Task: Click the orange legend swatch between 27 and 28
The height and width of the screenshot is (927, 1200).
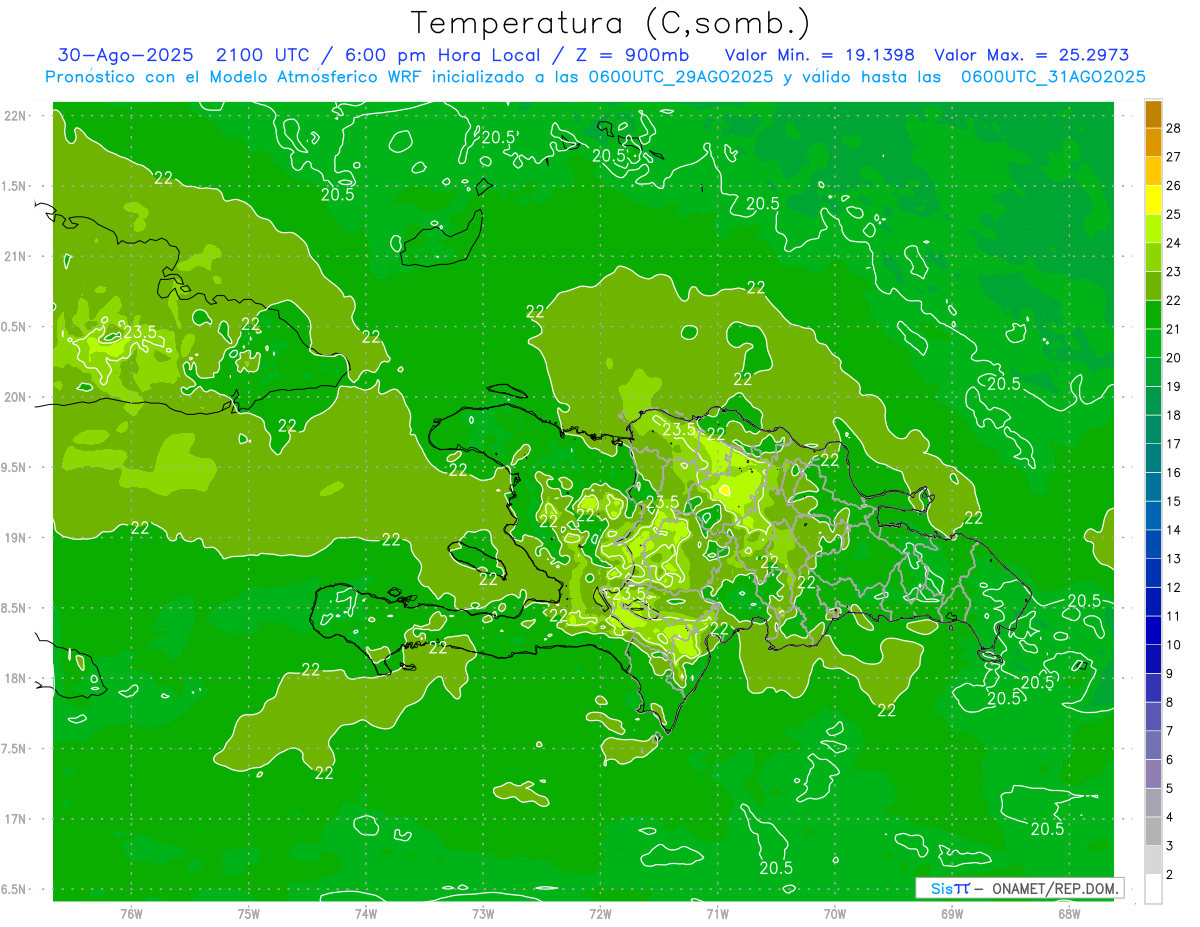Action: click(1153, 142)
